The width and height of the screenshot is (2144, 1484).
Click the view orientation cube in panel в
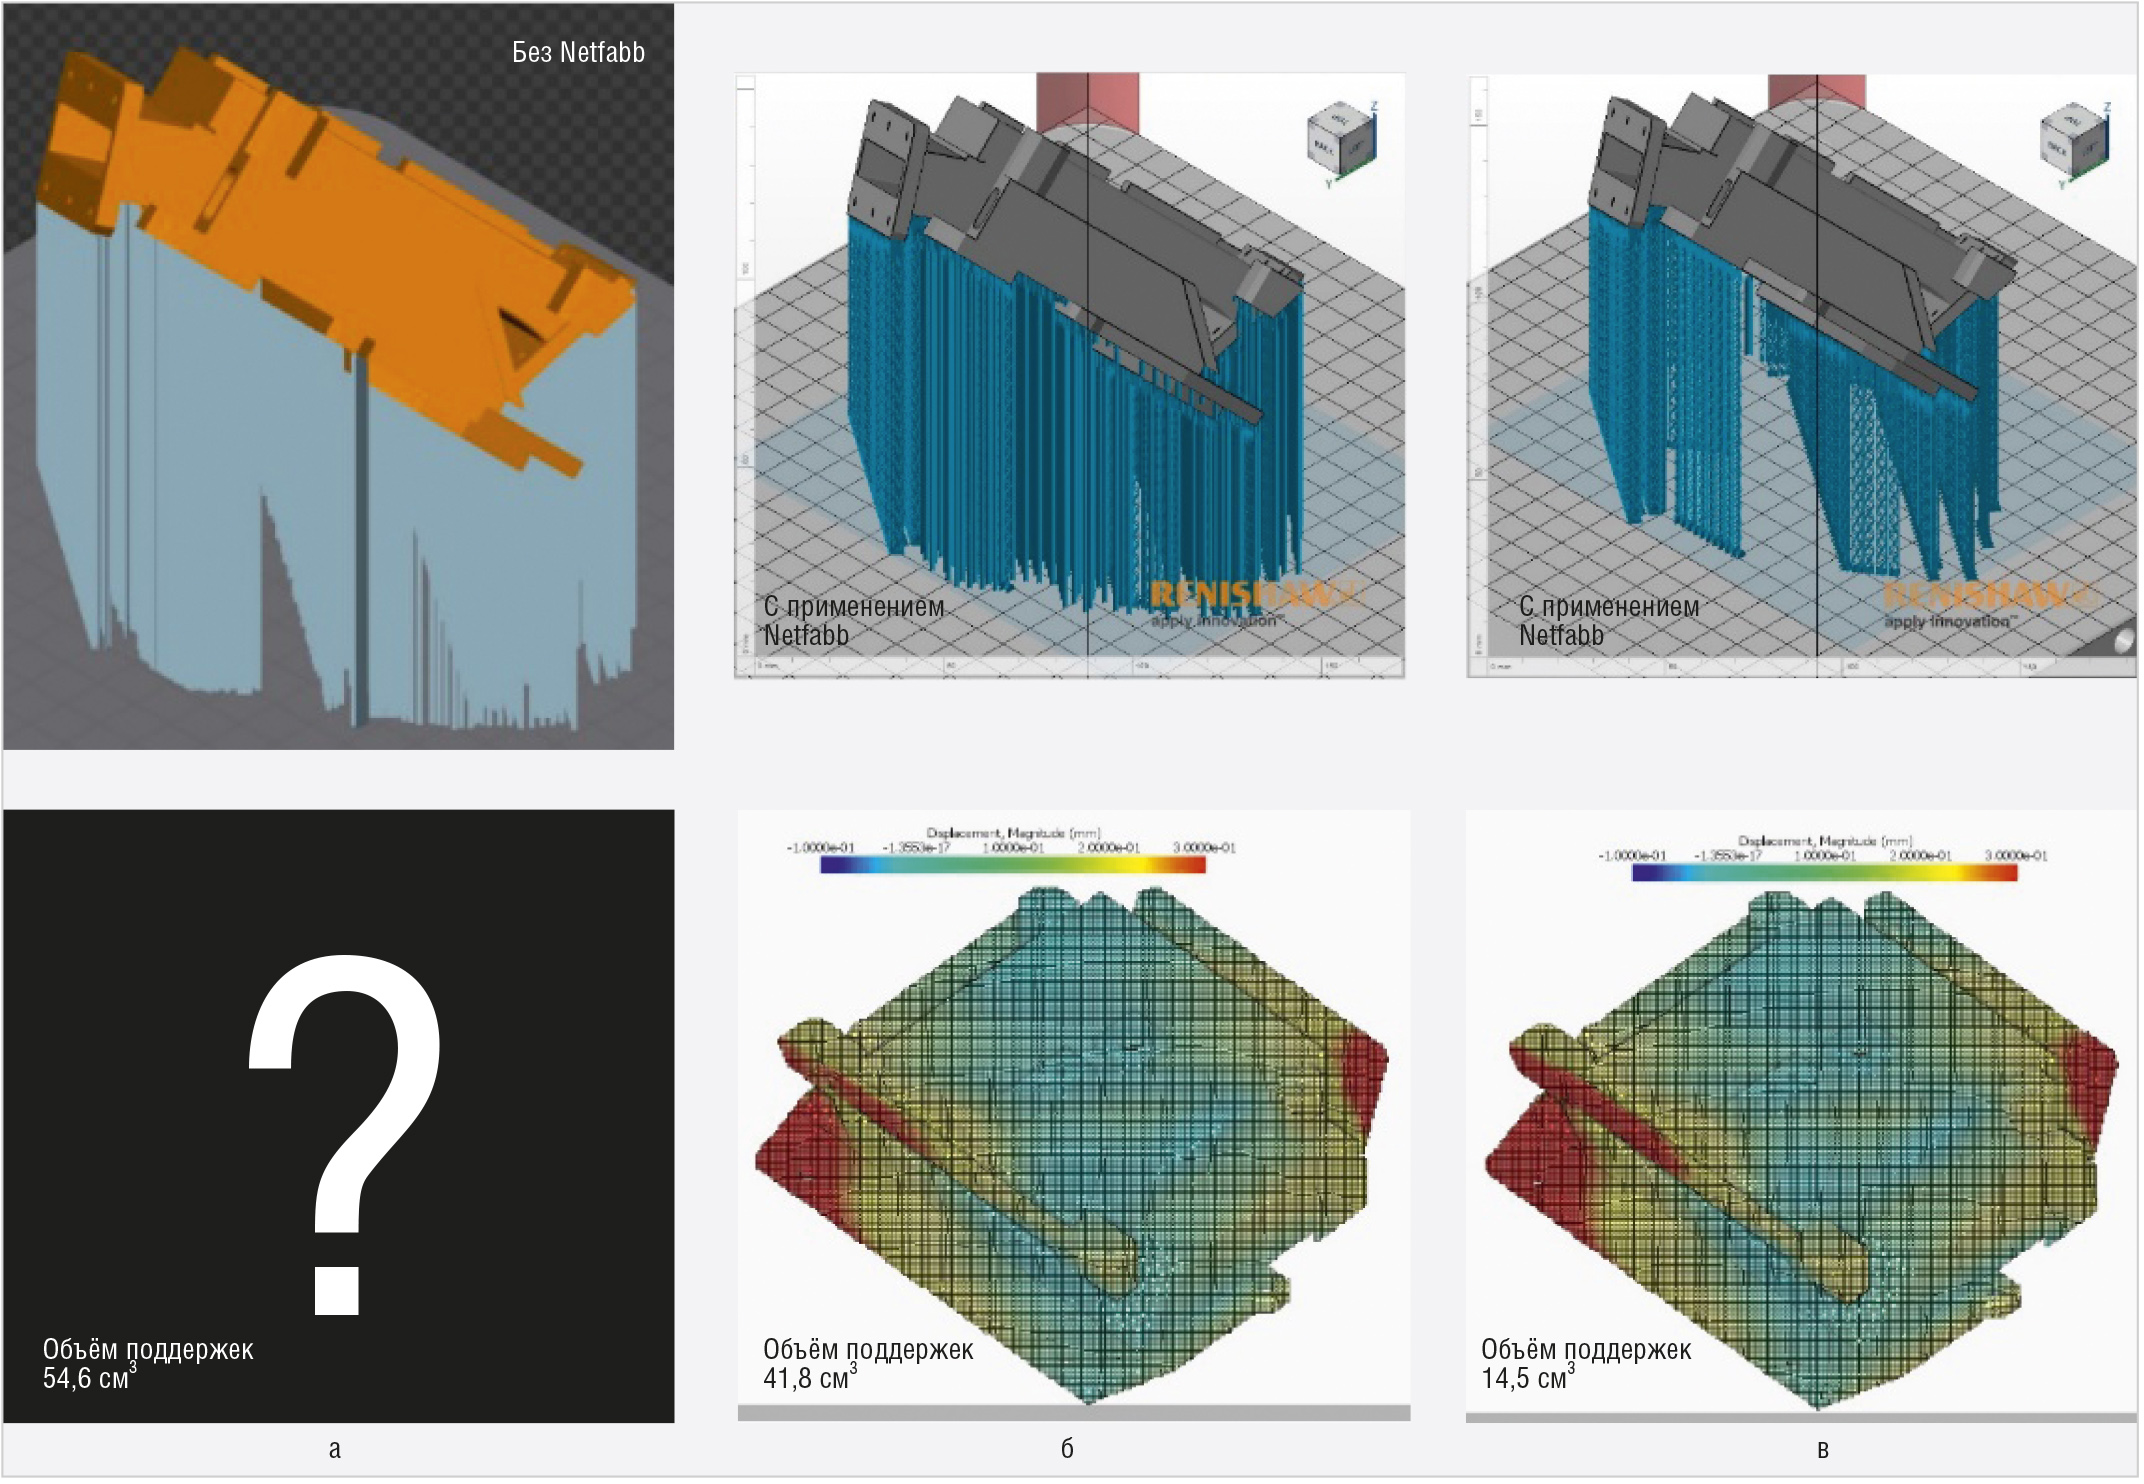(x=2072, y=139)
